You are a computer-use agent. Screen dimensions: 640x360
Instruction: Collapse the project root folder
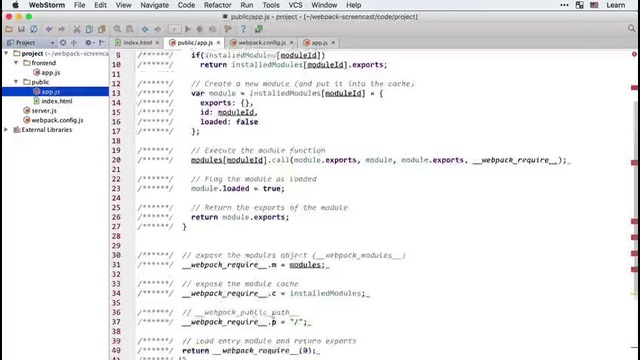pos(6,53)
